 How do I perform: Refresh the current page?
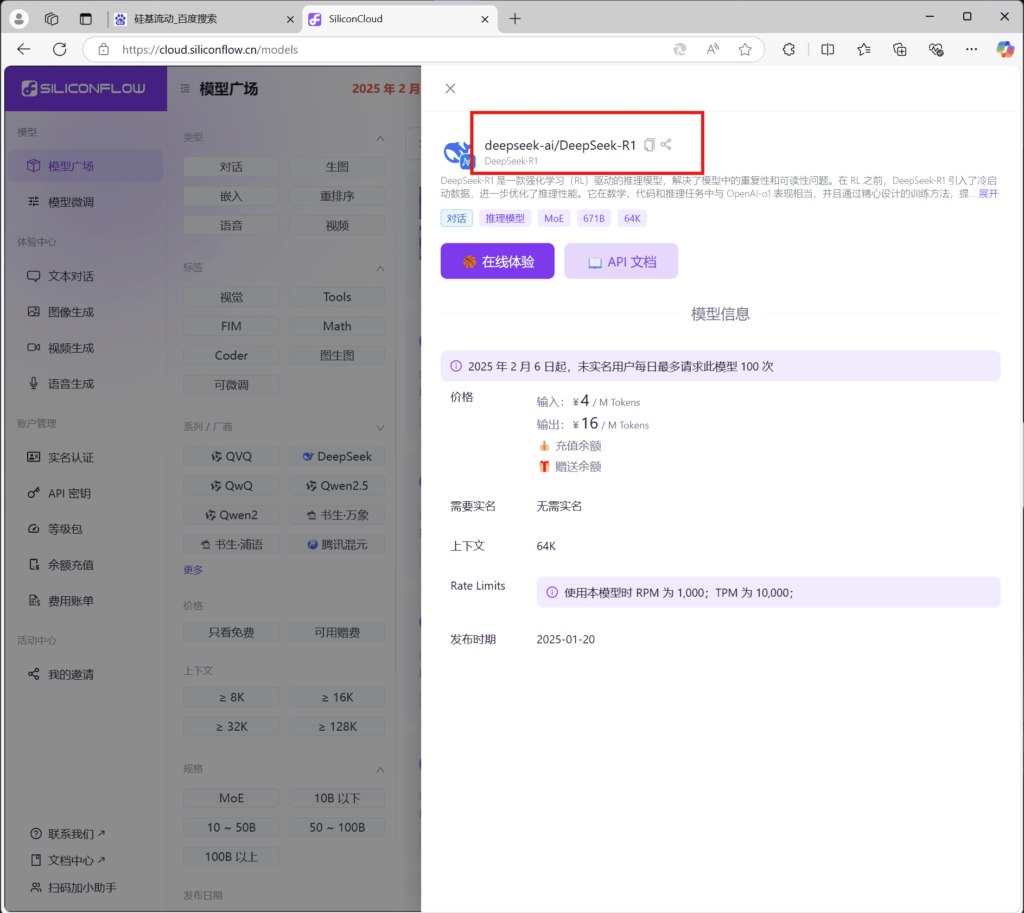[x=59, y=50]
